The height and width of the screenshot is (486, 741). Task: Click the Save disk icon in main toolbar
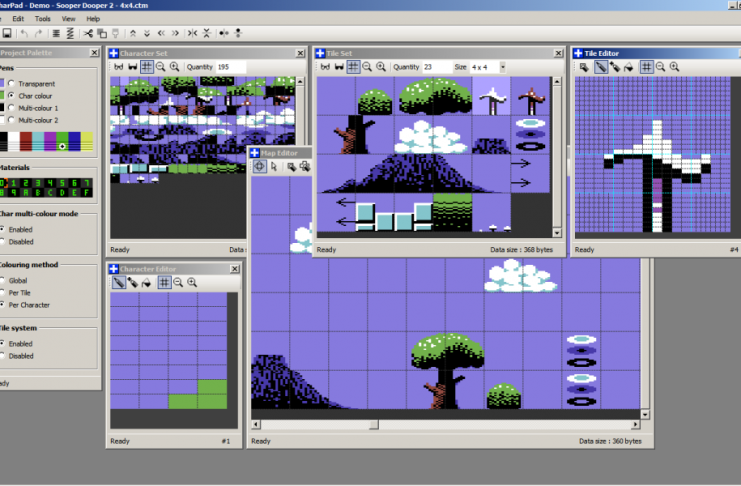(7, 33)
